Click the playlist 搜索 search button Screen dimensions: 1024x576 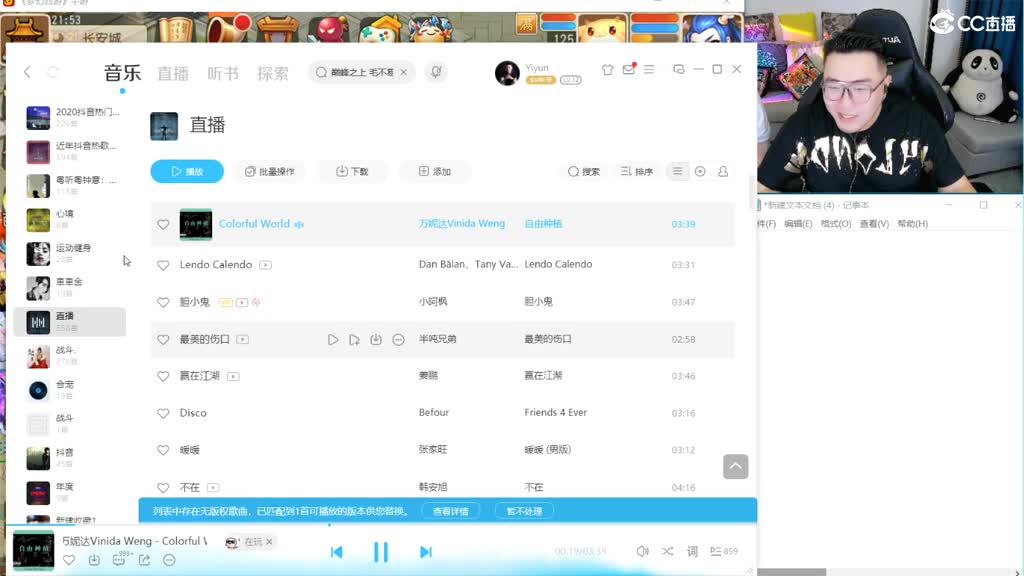tap(584, 171)
